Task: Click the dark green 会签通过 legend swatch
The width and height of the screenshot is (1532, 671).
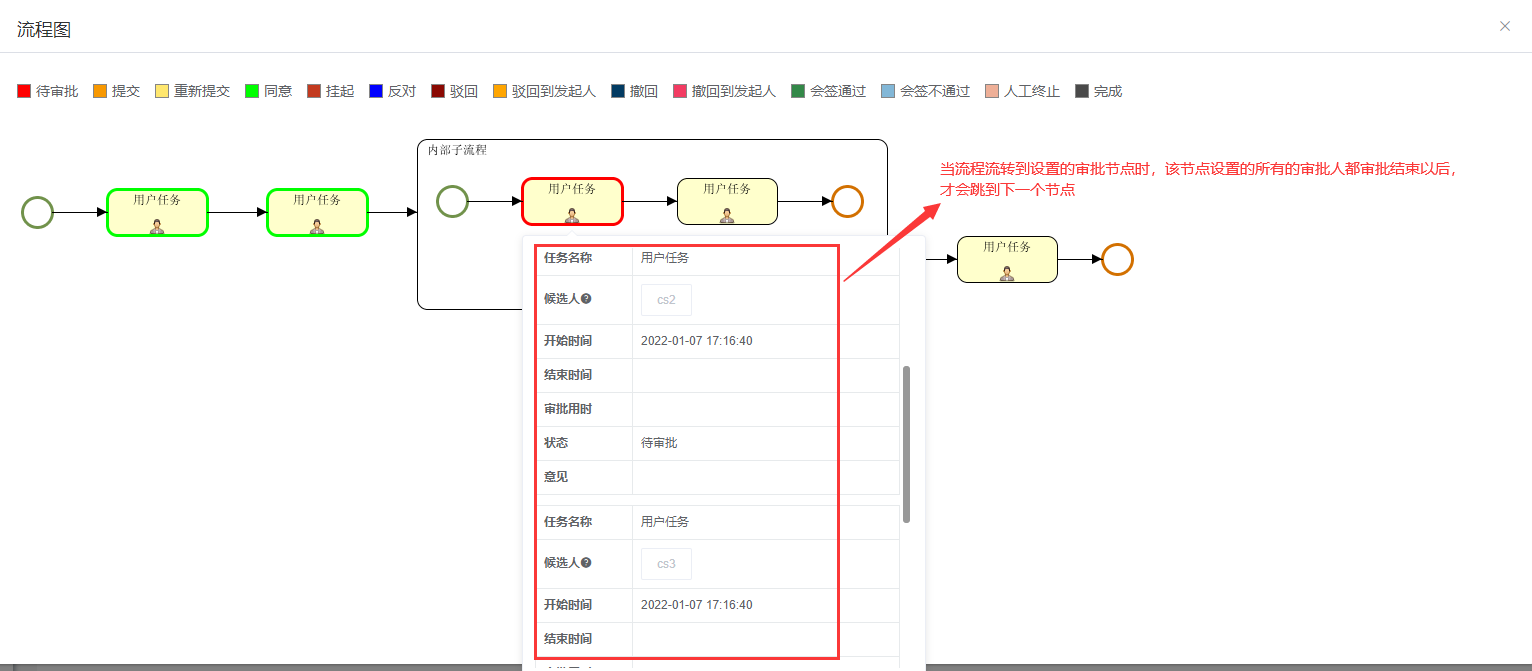Action: pos(798,91)
